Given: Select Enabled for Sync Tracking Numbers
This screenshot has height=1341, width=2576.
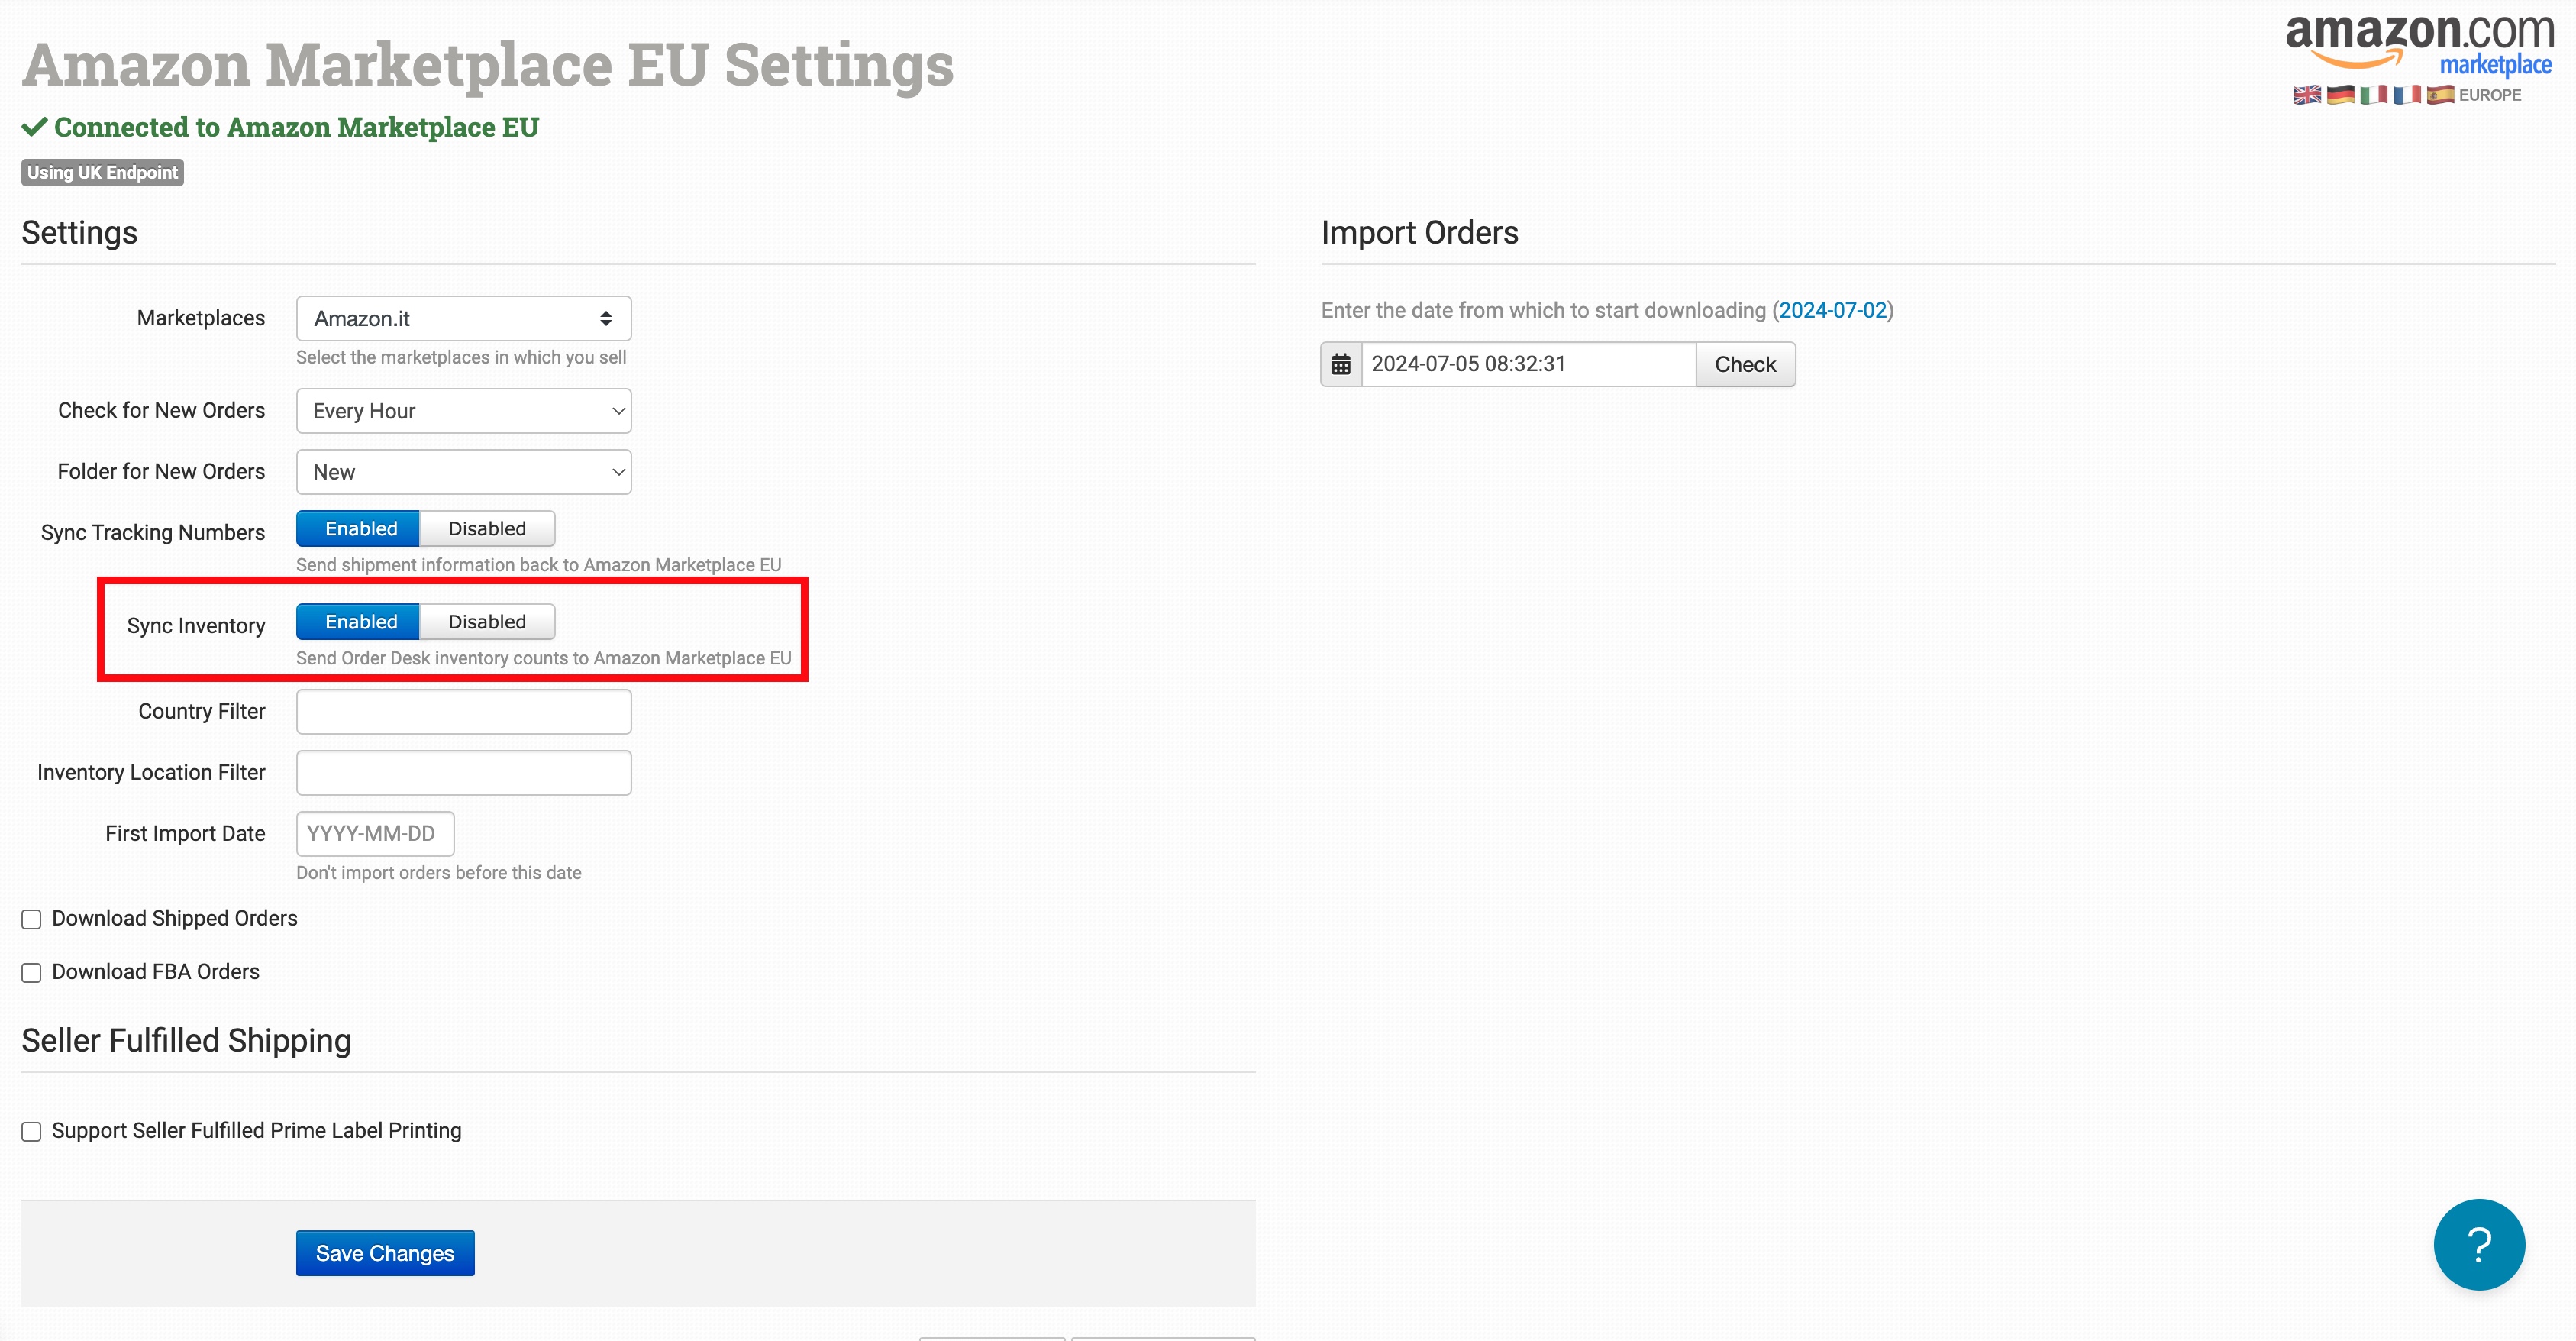Looking at the screenshot, I should pyautogui.click(x=360, y=529).
